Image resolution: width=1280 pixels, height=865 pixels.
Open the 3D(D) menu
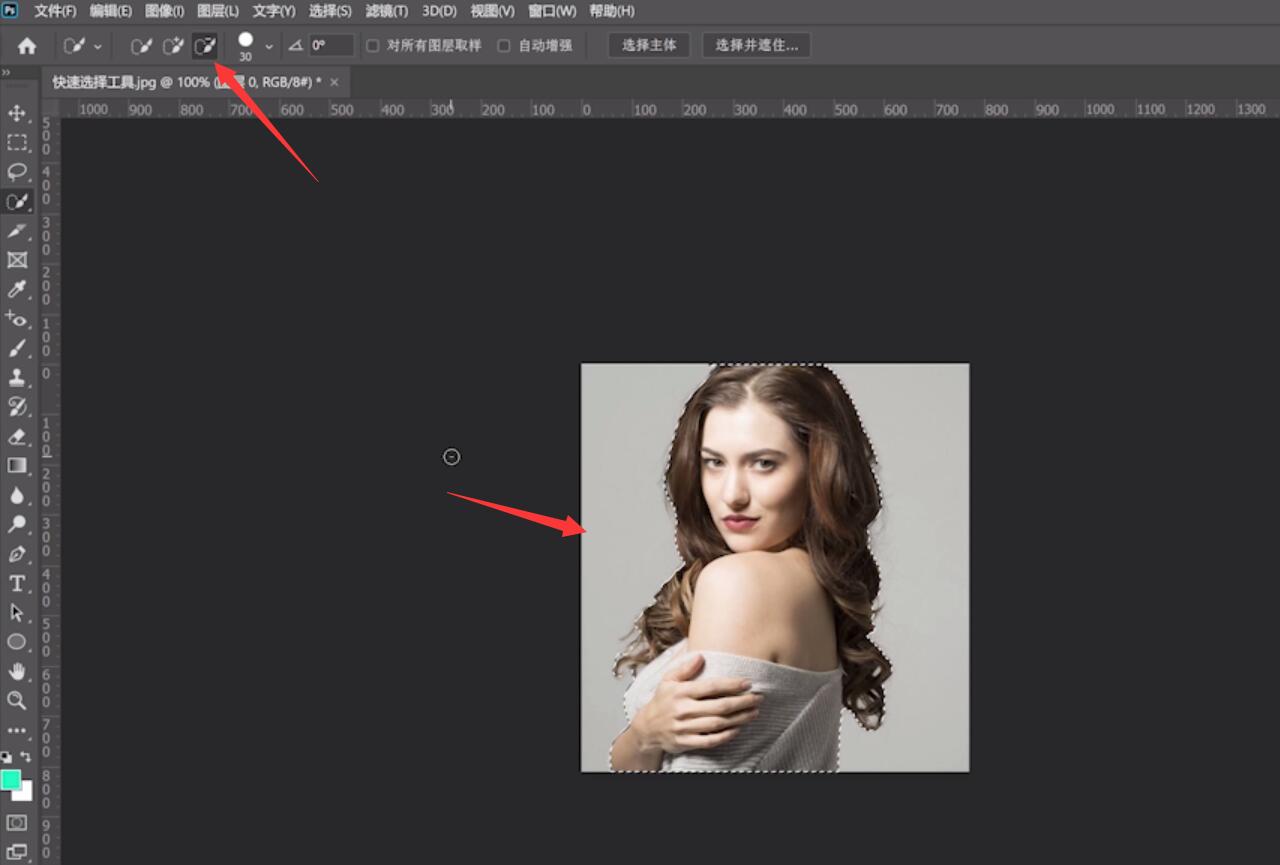439,11
